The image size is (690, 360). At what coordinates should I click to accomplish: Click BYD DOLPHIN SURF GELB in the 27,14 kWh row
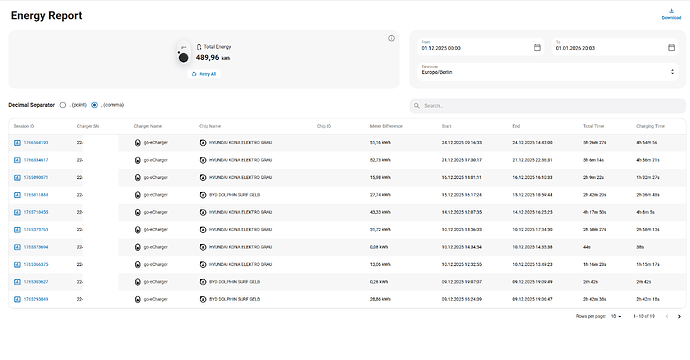click(235, 195)
